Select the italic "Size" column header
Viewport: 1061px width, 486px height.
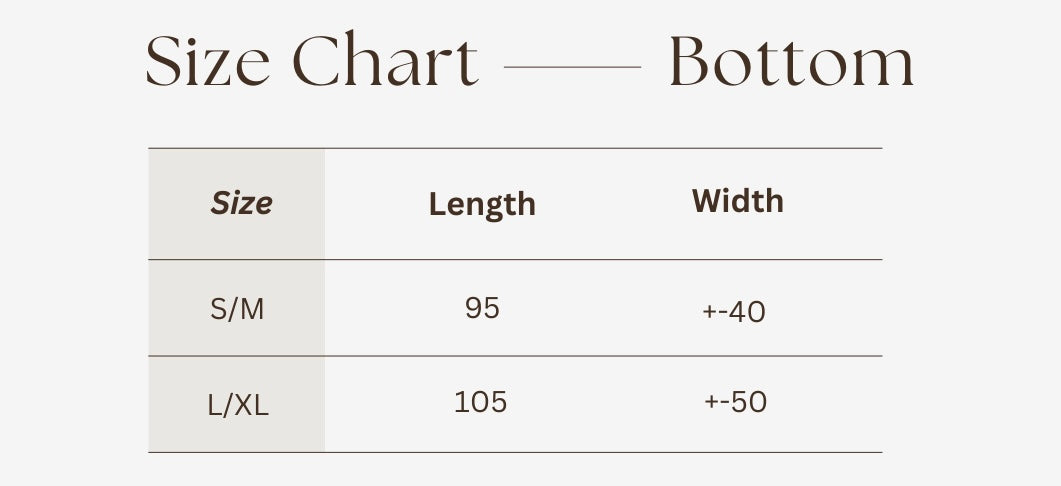coord(241,204)
